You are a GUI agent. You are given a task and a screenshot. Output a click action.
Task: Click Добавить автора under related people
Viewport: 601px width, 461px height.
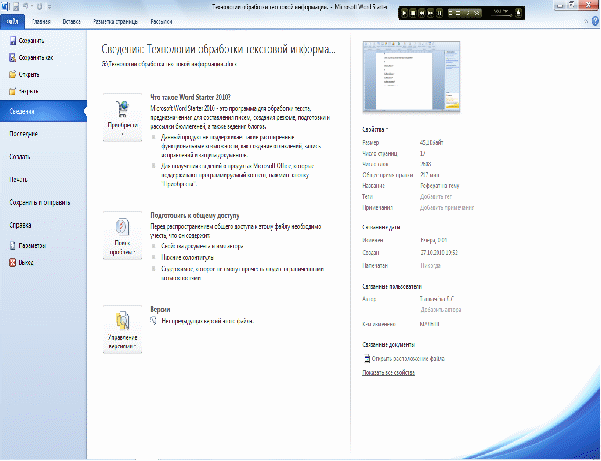coord(440,310)
